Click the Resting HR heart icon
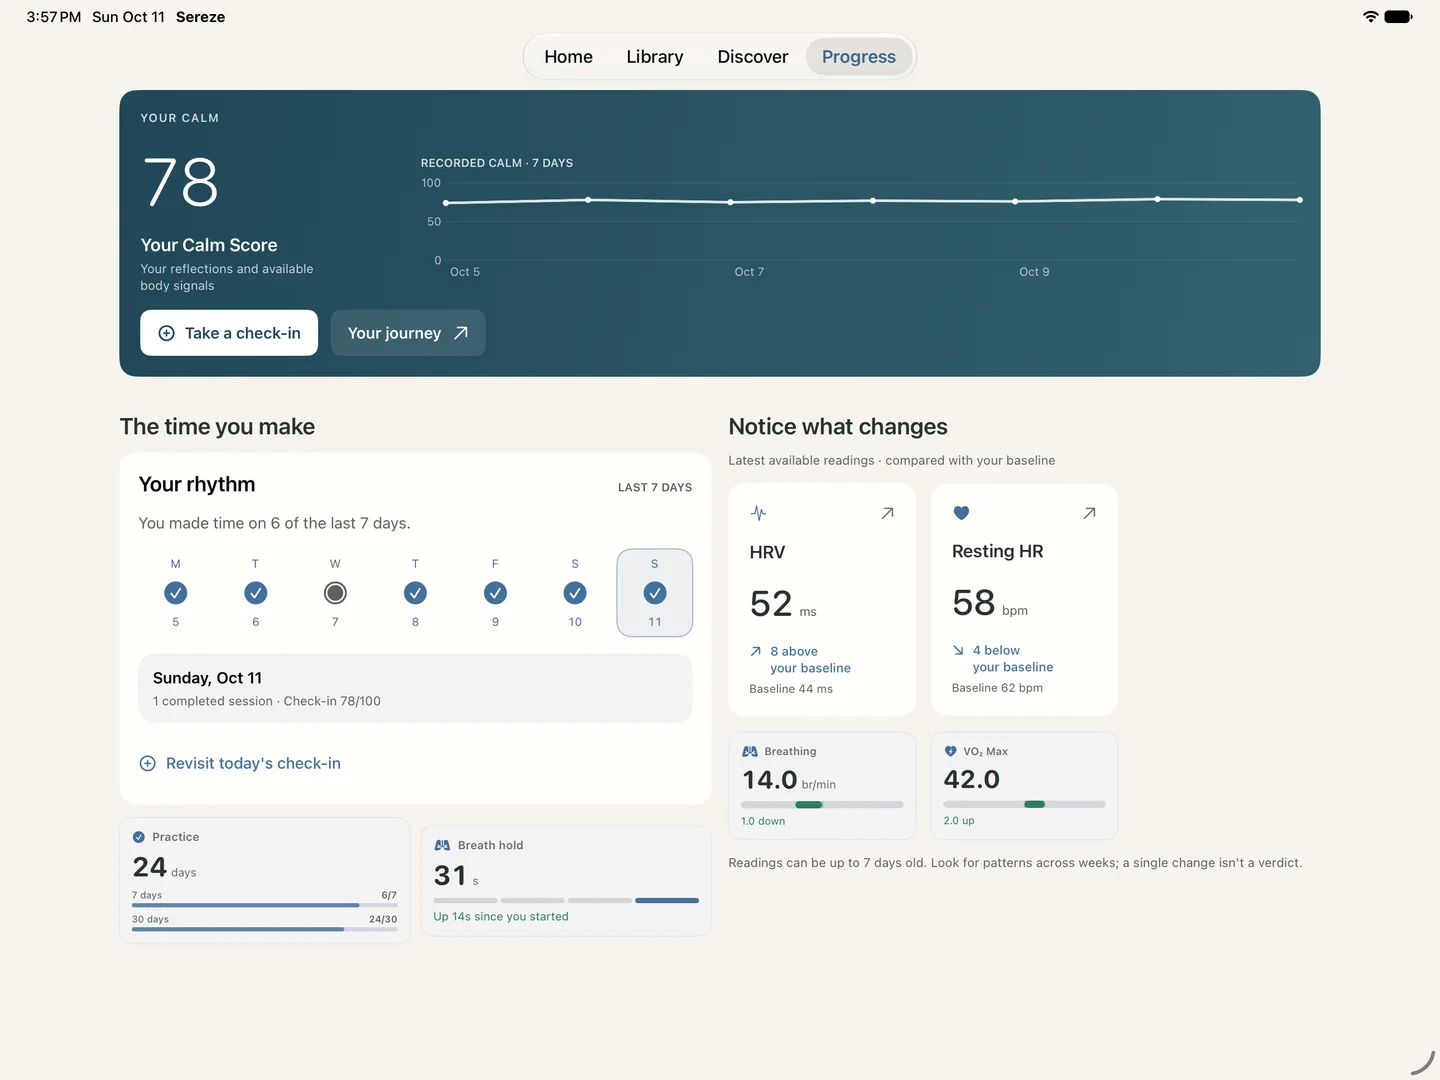 [961, 513]
